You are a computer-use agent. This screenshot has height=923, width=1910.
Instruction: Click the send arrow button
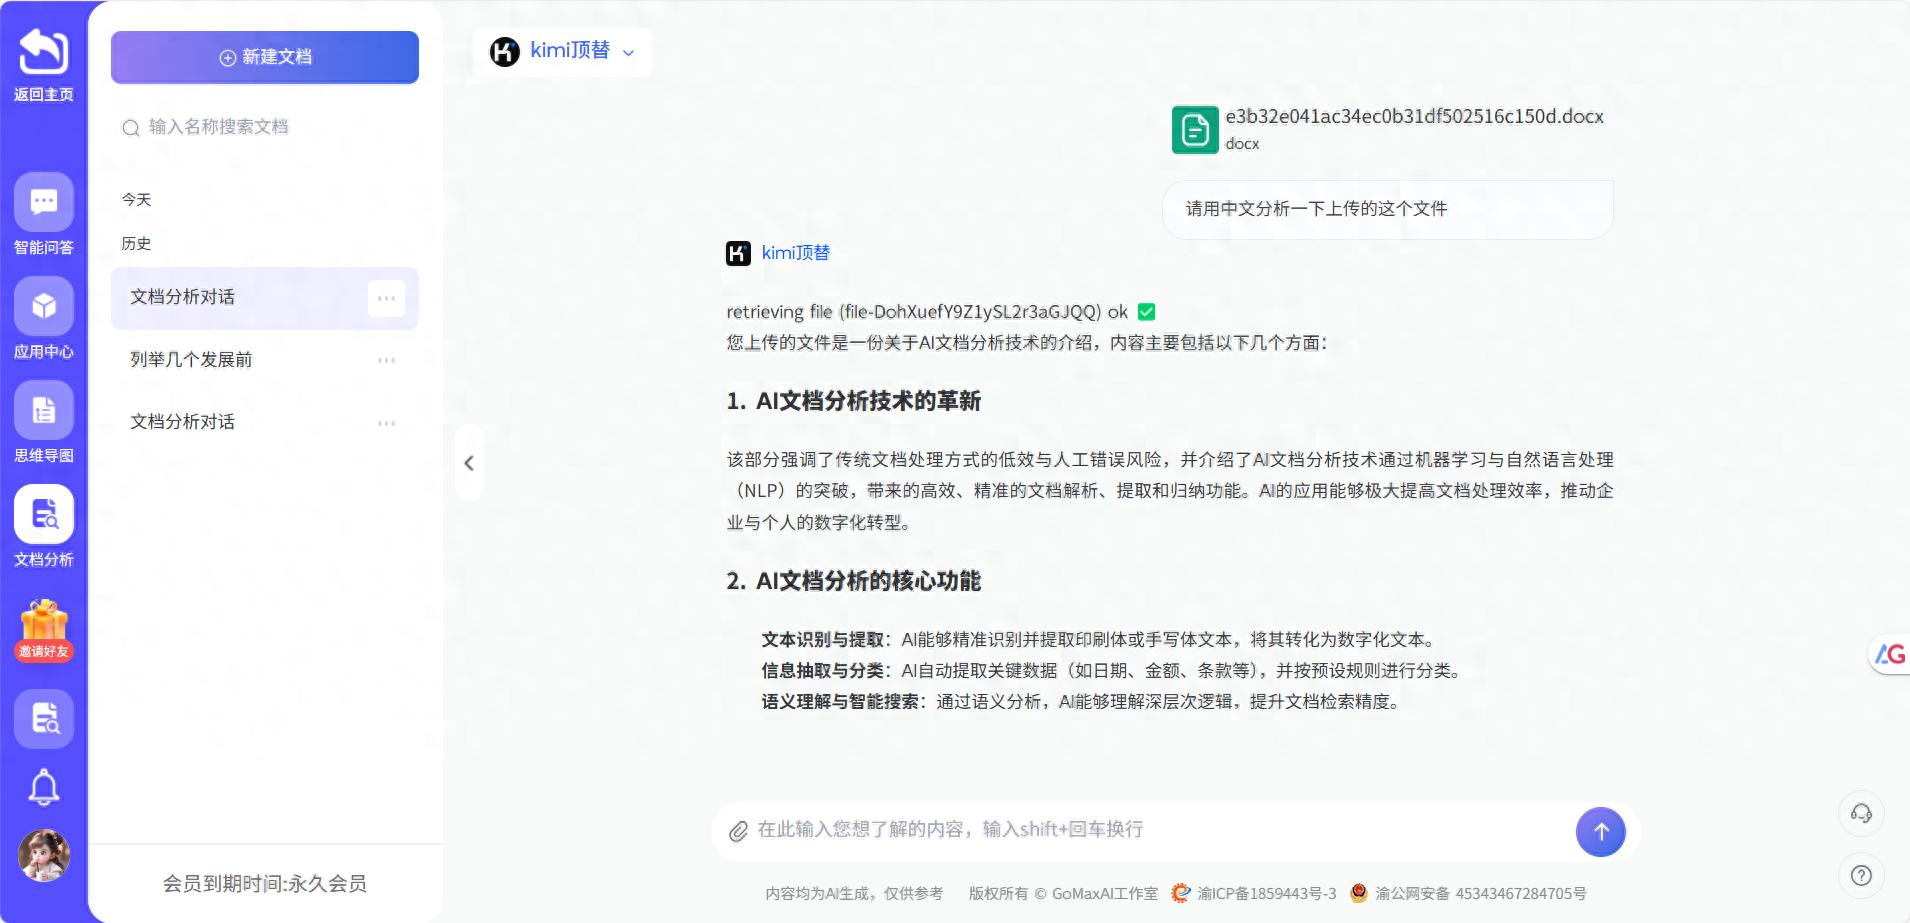coord(1601,832)
